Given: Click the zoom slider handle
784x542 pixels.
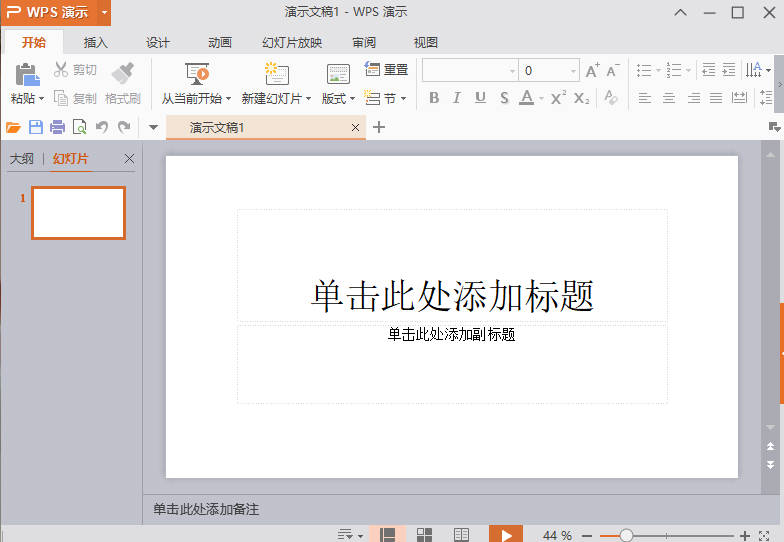Looking at the screenshot, I should [x=626, y=535].
